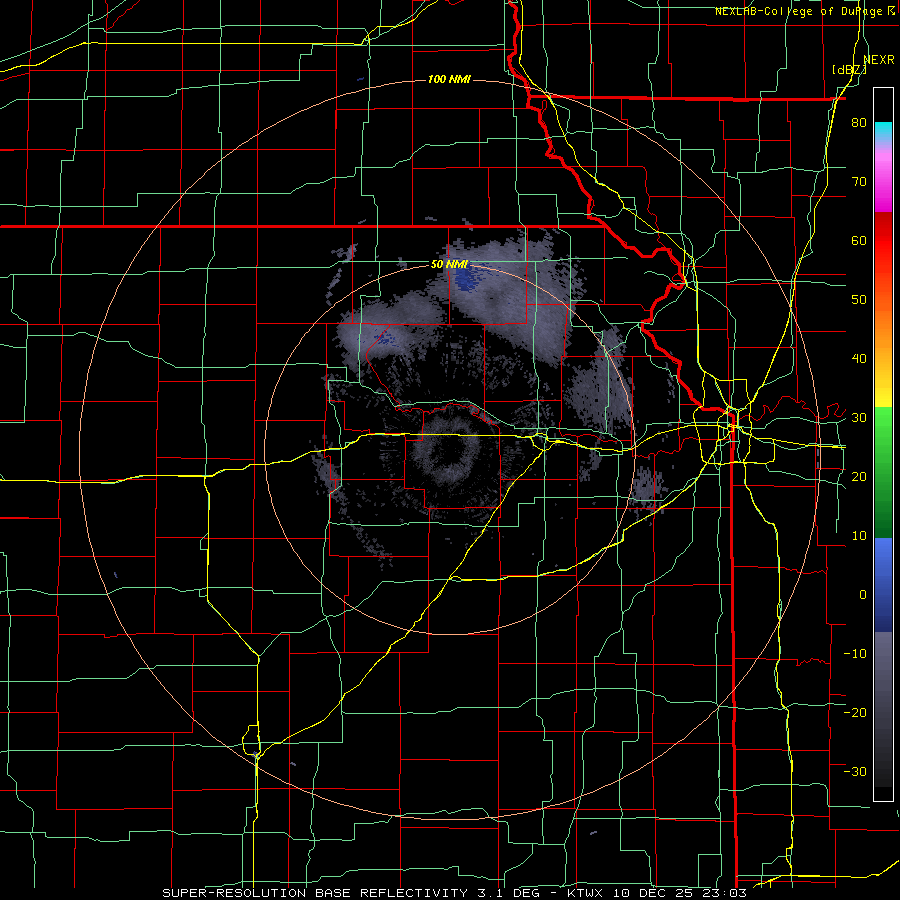Click the '50 NMI' range ring label
This screenshot has width=900, height=900.
449,265
